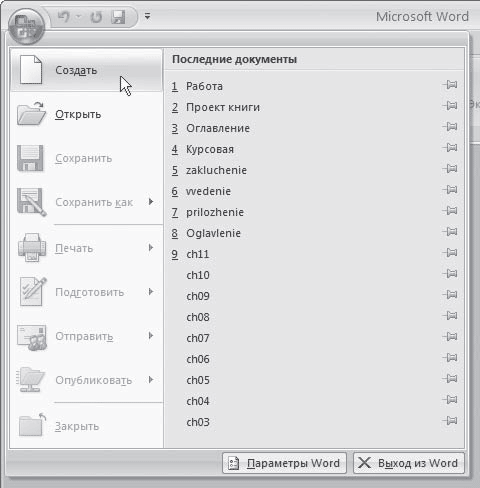The height and width of the screenshot is (488, 480).
Task: Click the Undo icon in quick access toolbar
Action: [x=64, y=17]
